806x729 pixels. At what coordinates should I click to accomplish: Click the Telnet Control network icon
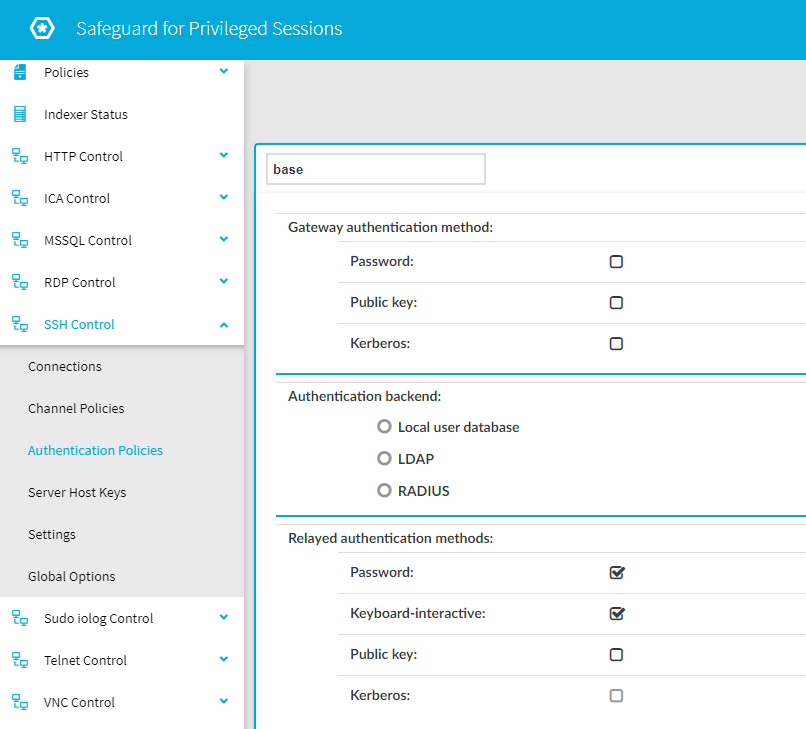pyautogui.click(x=20, y=660)
